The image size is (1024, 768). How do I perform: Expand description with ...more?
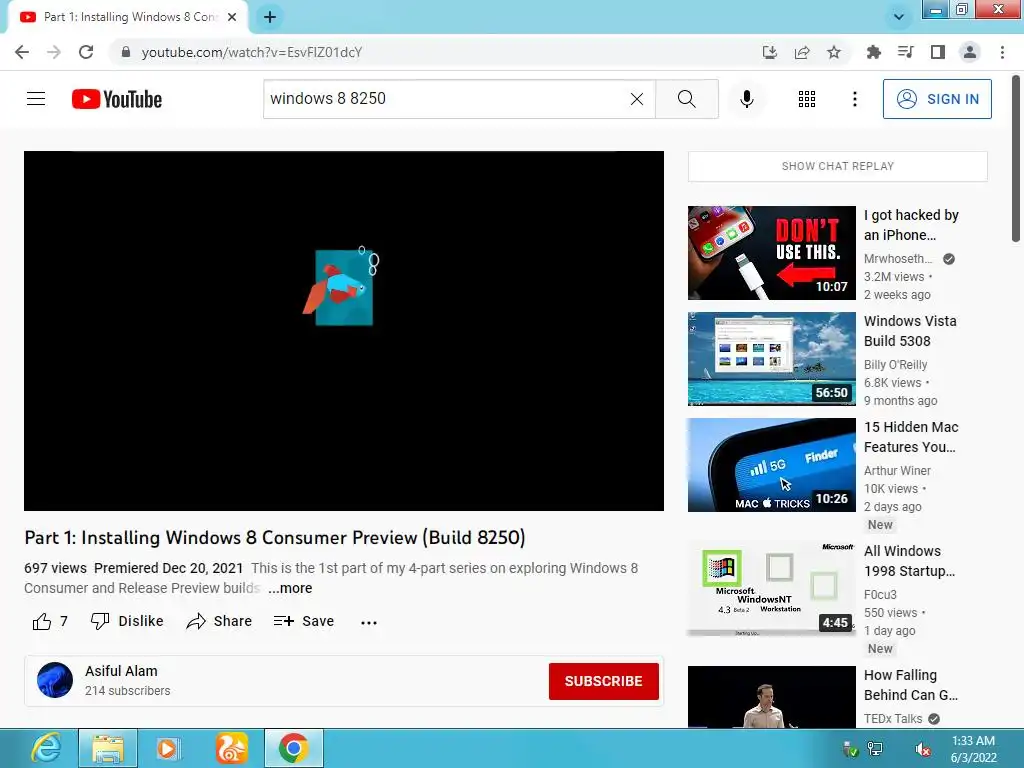click(290, 588)
